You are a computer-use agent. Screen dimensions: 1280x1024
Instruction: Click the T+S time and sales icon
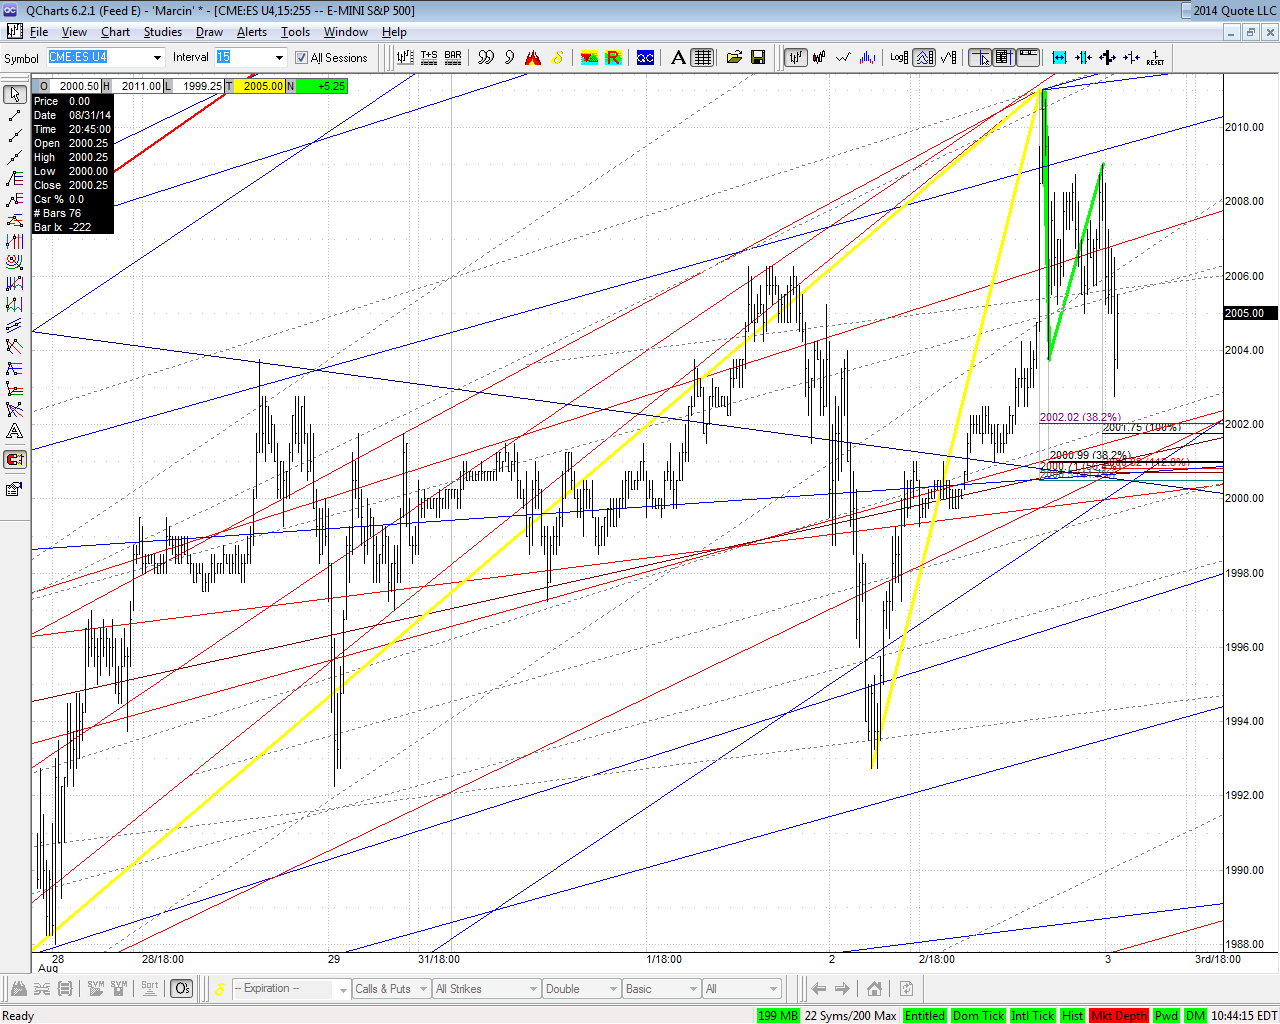[x=429, y=58]
